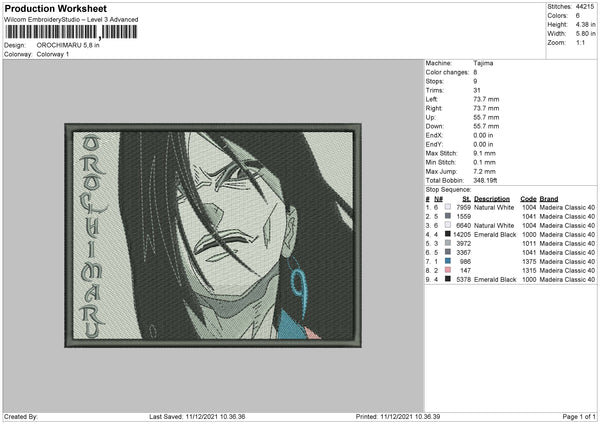Image resolution: width=600 pixels, height=424 pixels.
Task: Click the Max Stitch value '9.1 mm'
Action: [x=485, y=153]
